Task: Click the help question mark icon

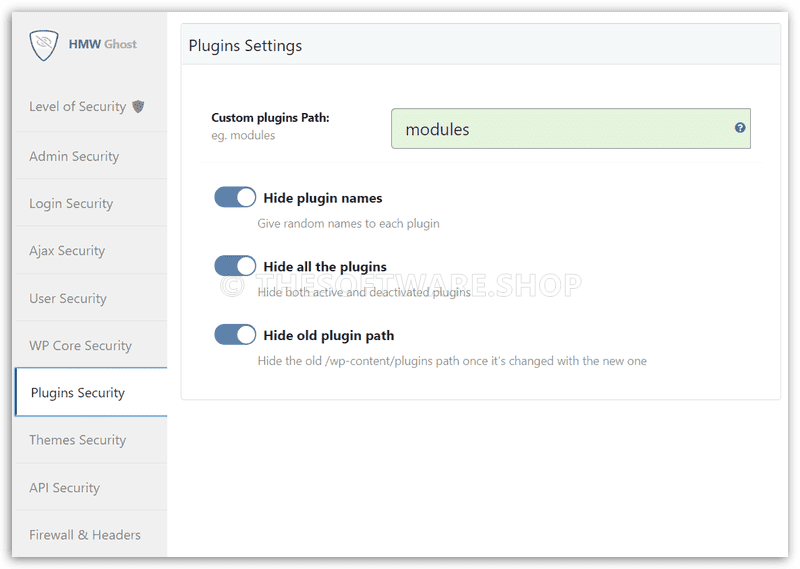Action: point(740,128)
